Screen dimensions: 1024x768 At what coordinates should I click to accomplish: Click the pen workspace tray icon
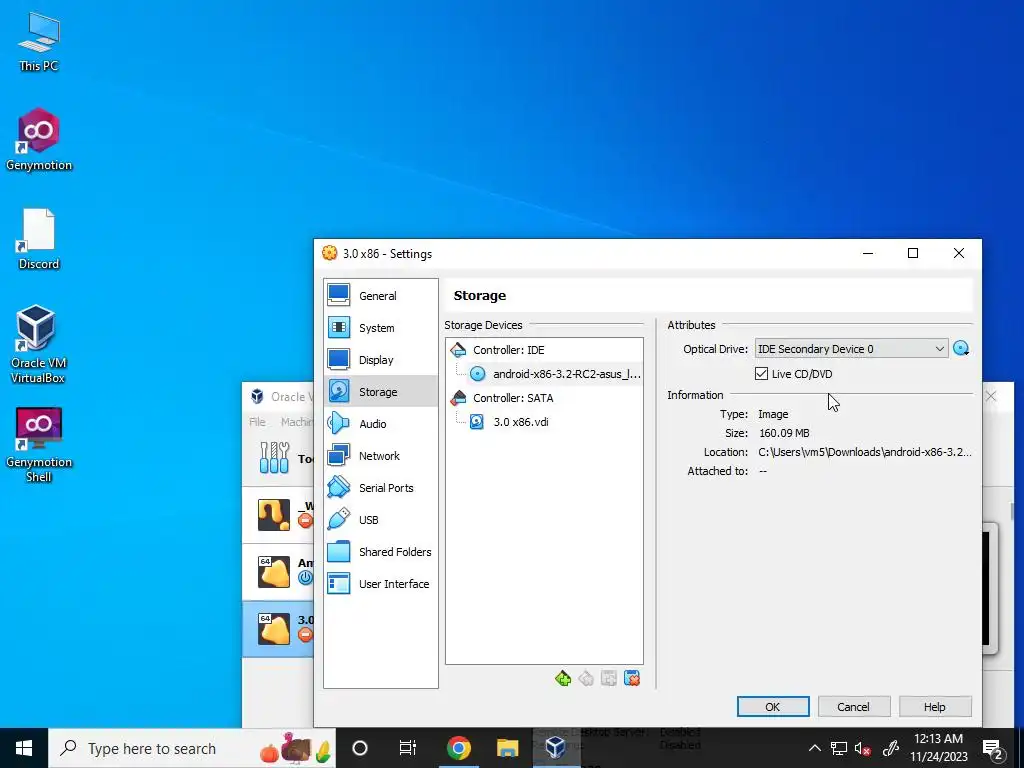point(891,748)
